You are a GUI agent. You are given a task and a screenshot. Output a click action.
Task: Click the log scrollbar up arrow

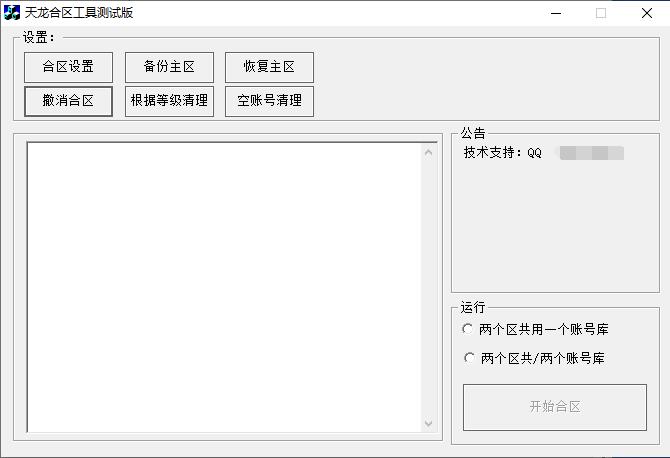coord(429,153)
